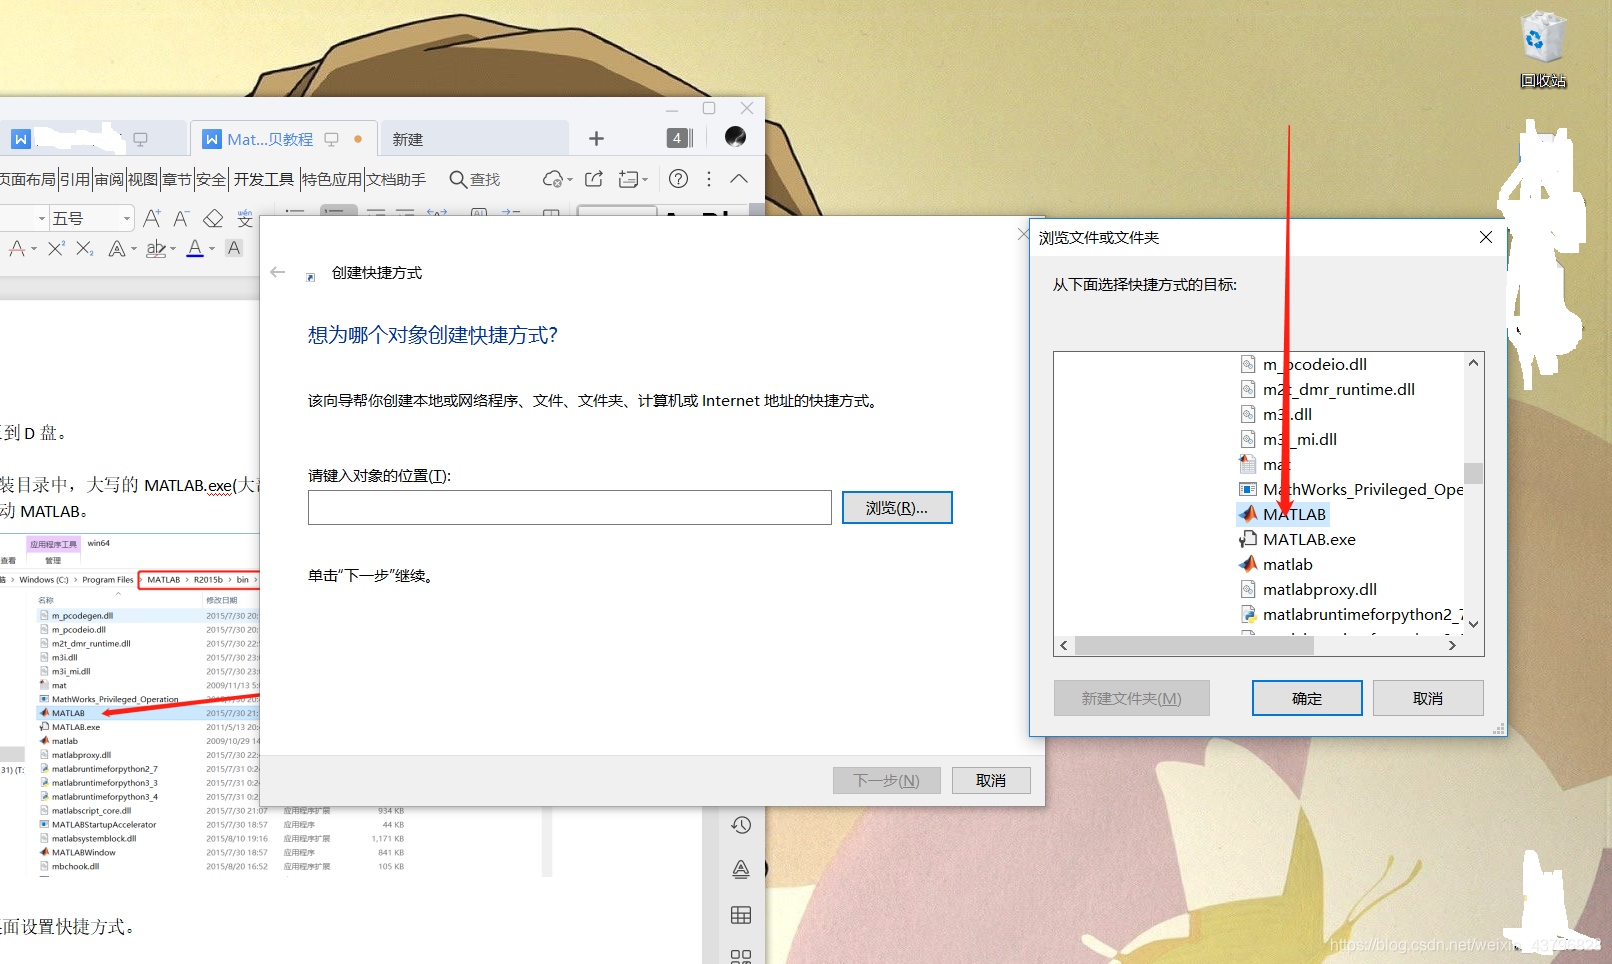Click the blue-underlined font color A icon
This screenshot has width=1612, height=964.
[195, 248]
